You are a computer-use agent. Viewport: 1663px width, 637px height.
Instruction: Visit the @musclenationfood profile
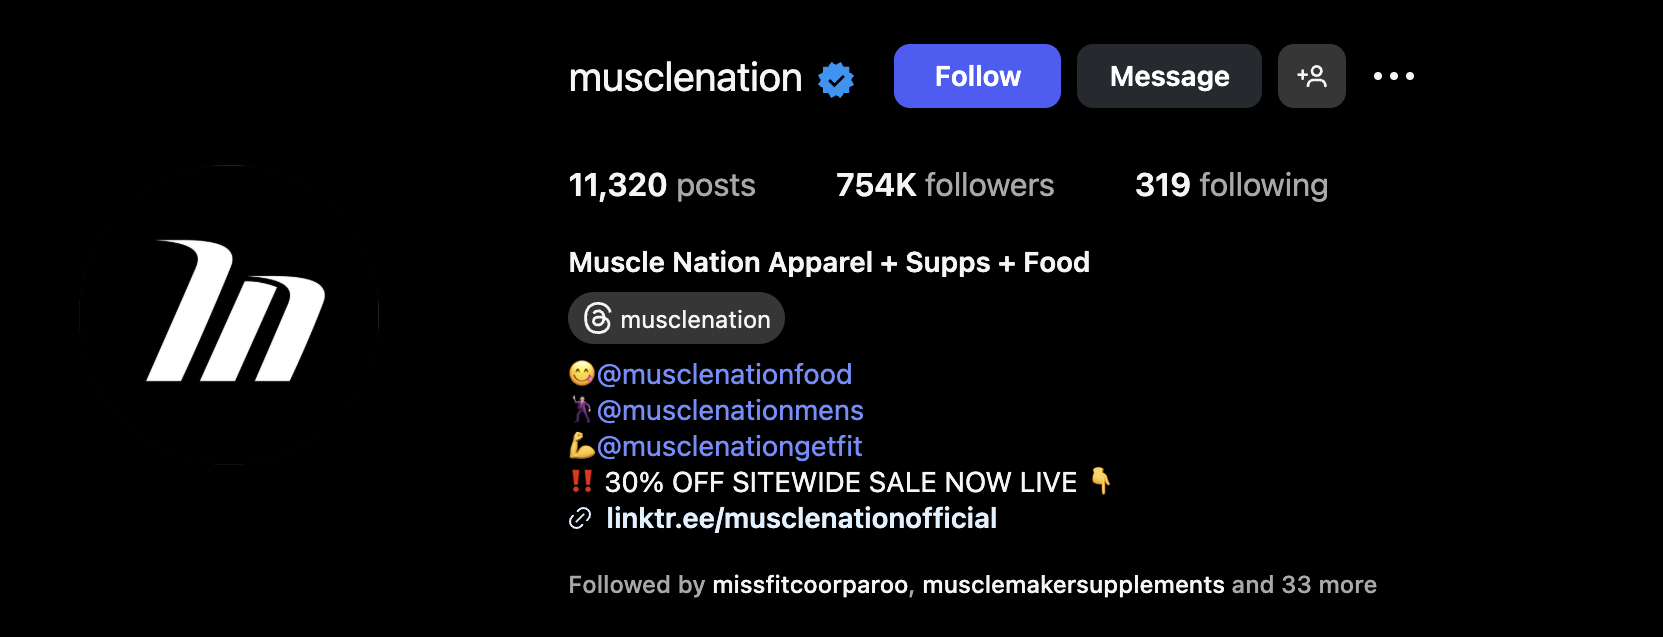724,374
